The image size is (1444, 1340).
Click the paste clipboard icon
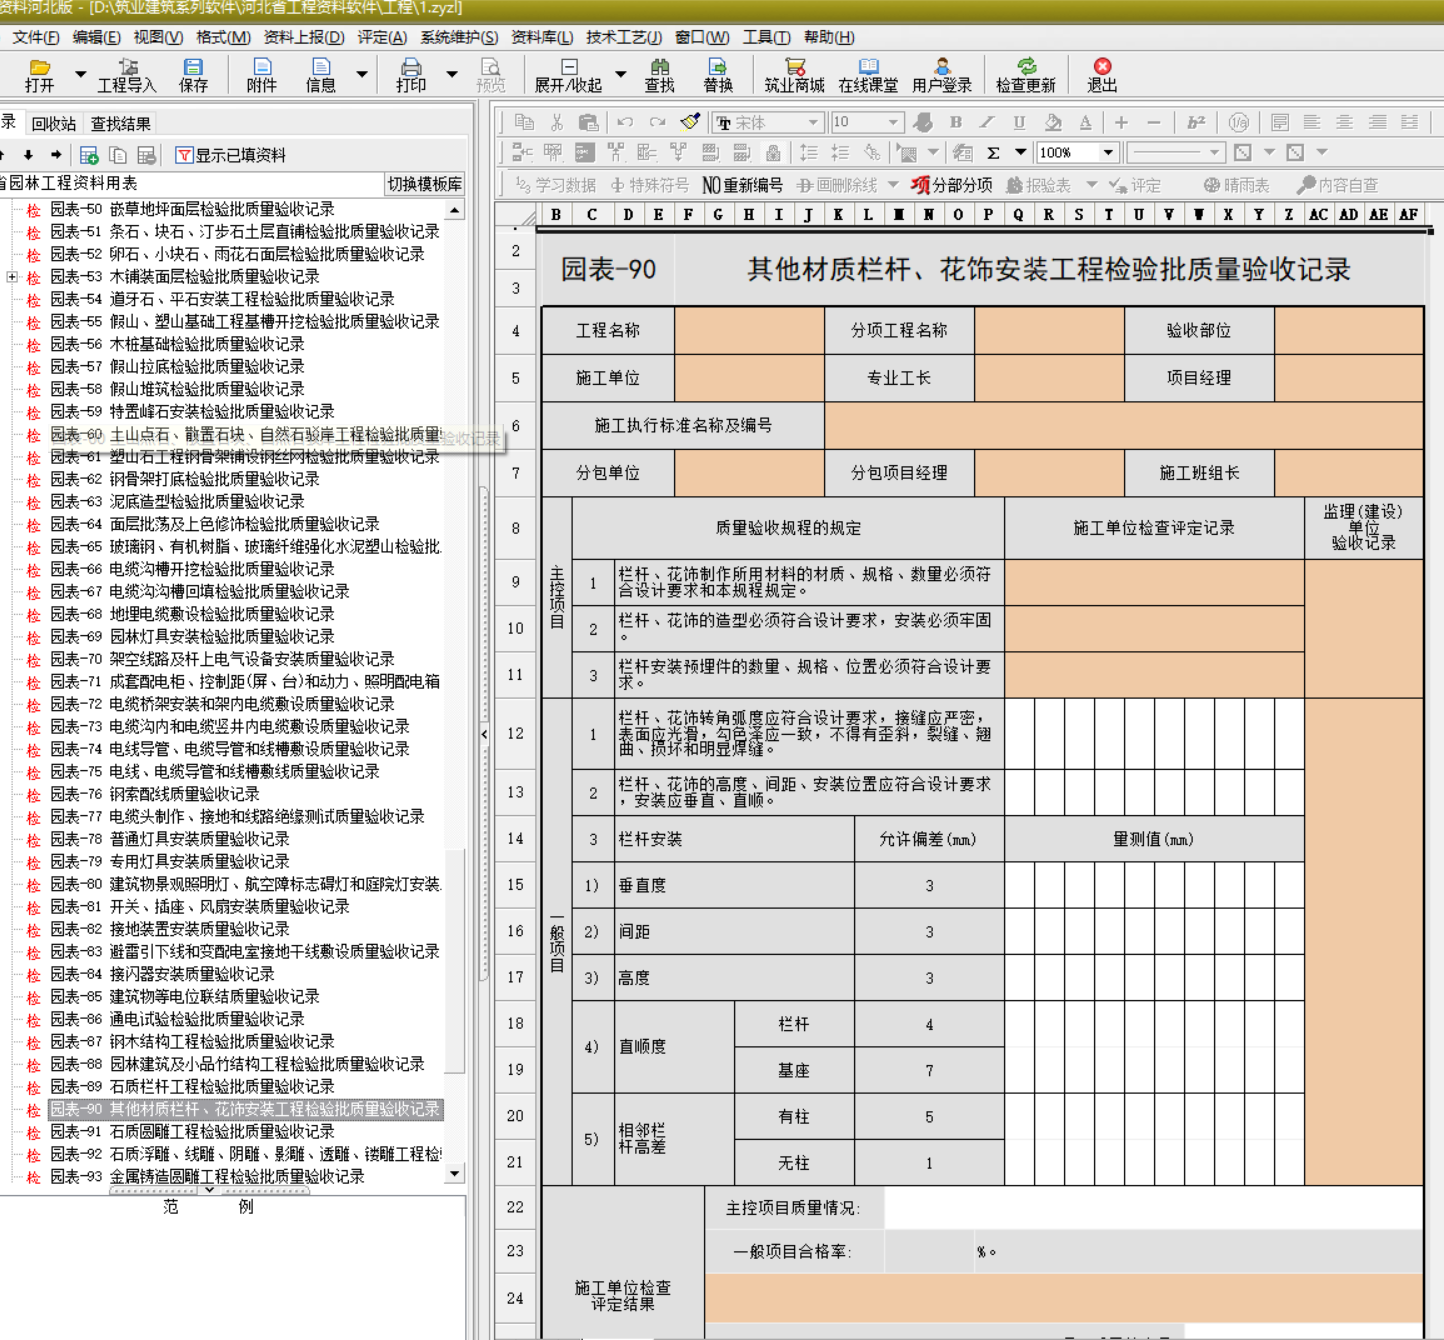[x=589, y=122]
